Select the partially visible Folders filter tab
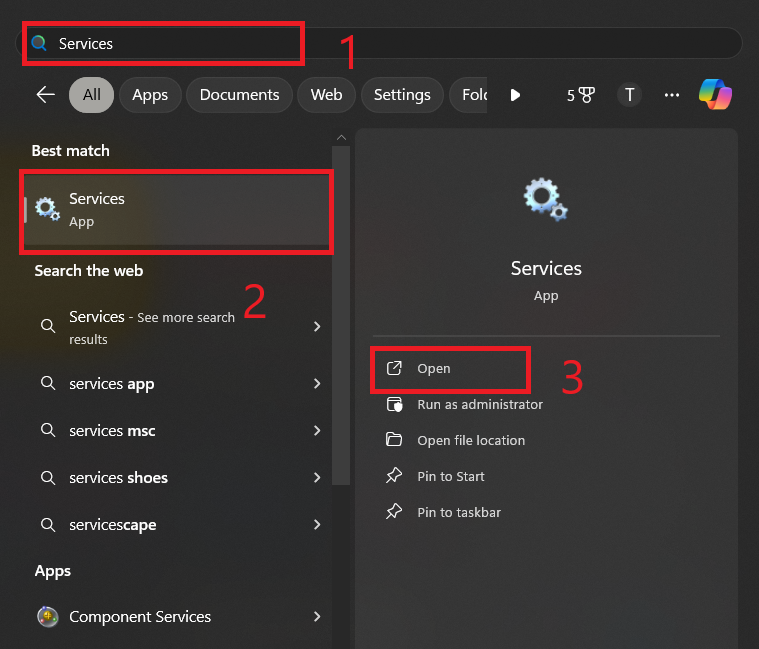Image resolution: width=759 pixels, height=649 pixels. tap(469, 95)
